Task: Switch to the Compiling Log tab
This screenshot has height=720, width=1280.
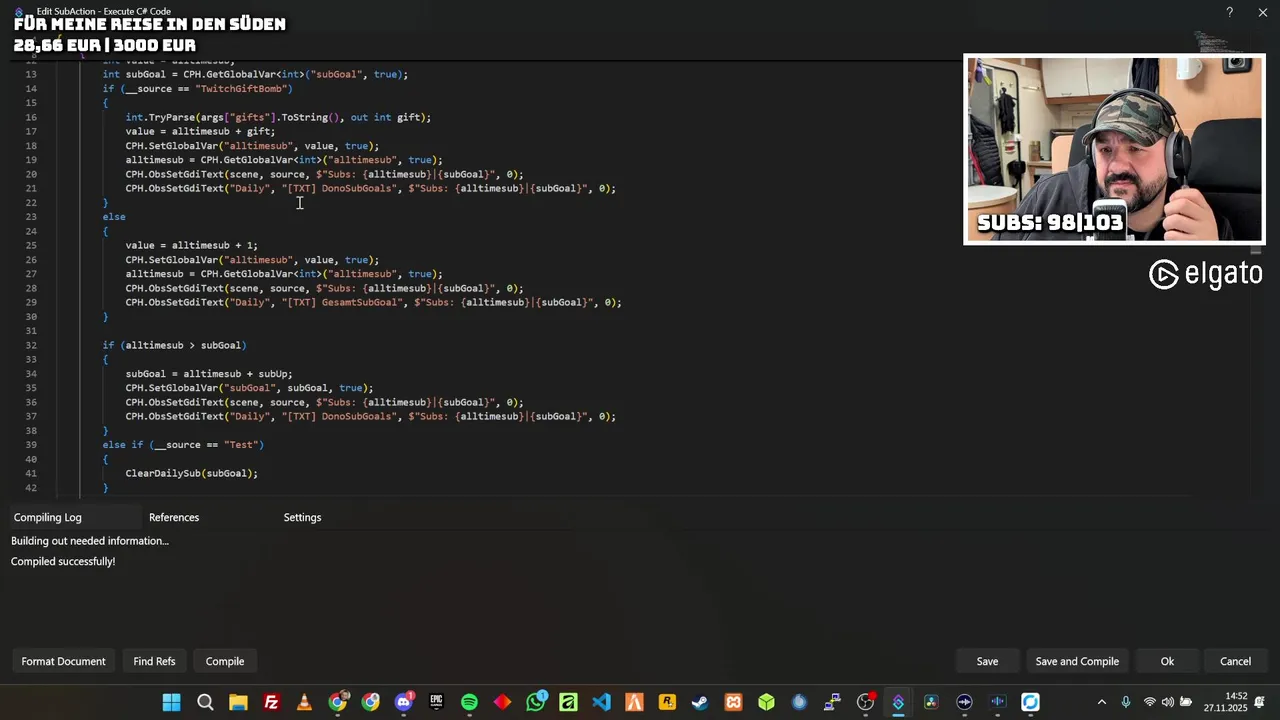Action: (47, 517)
